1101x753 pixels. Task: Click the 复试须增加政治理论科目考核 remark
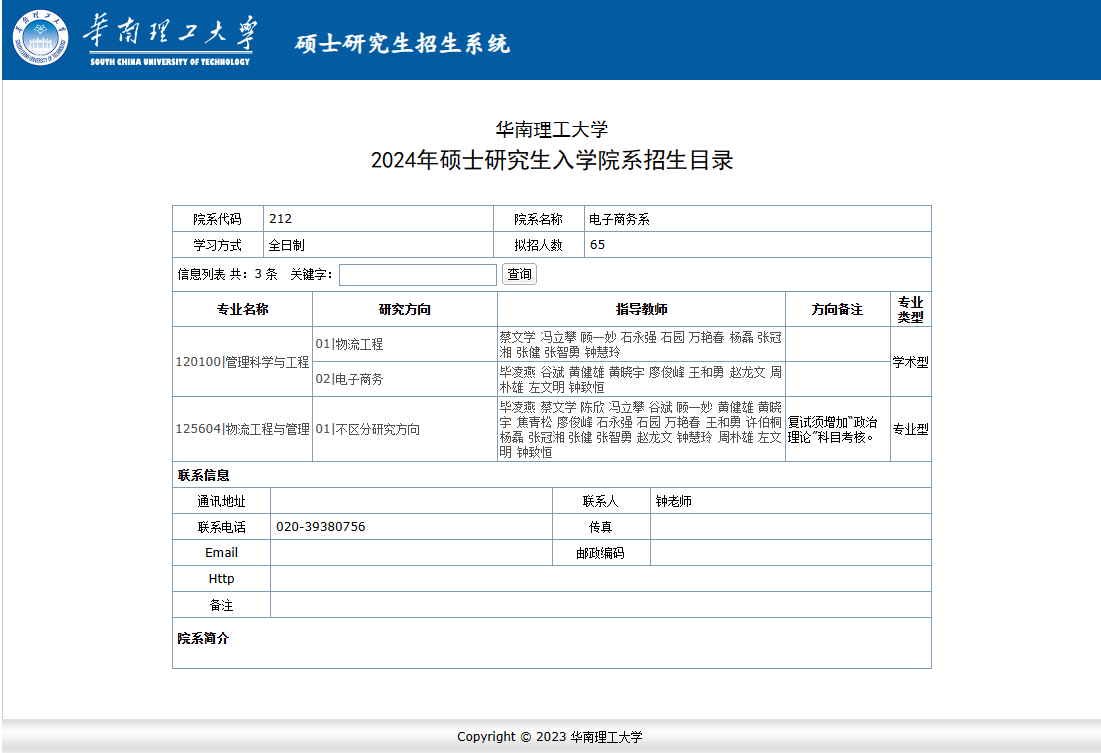833,429
